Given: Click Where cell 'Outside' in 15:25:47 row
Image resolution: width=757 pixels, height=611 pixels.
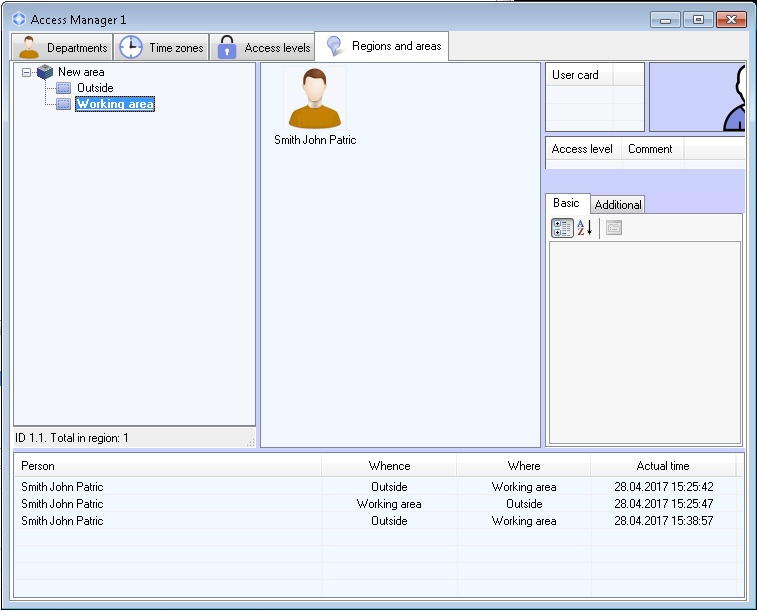Looking at the screenshot, I should coord(524,504).
